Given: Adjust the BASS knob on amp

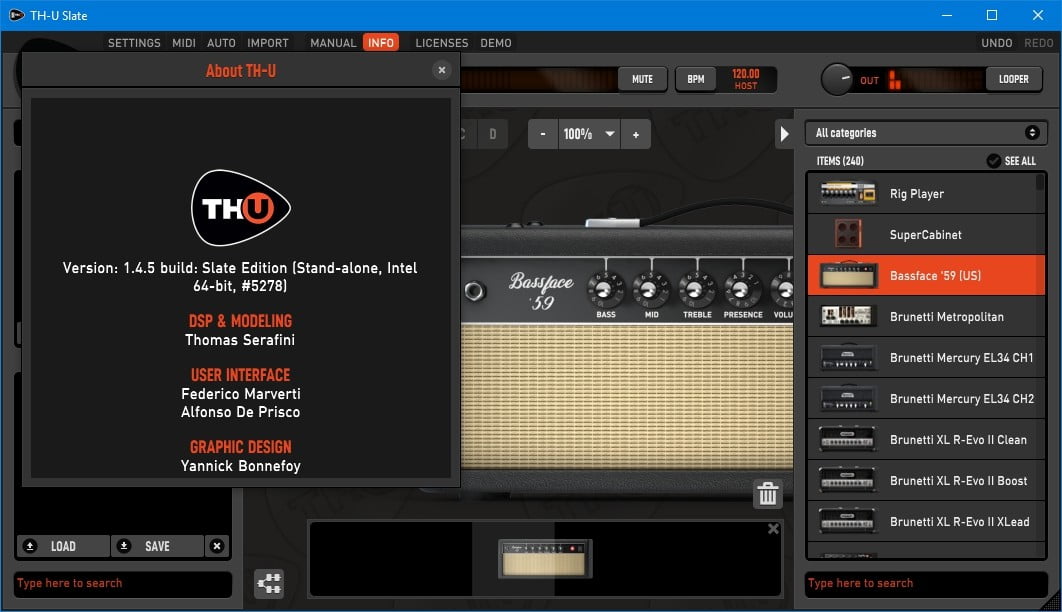Looking at the screenshot, I should pos(605,289).
